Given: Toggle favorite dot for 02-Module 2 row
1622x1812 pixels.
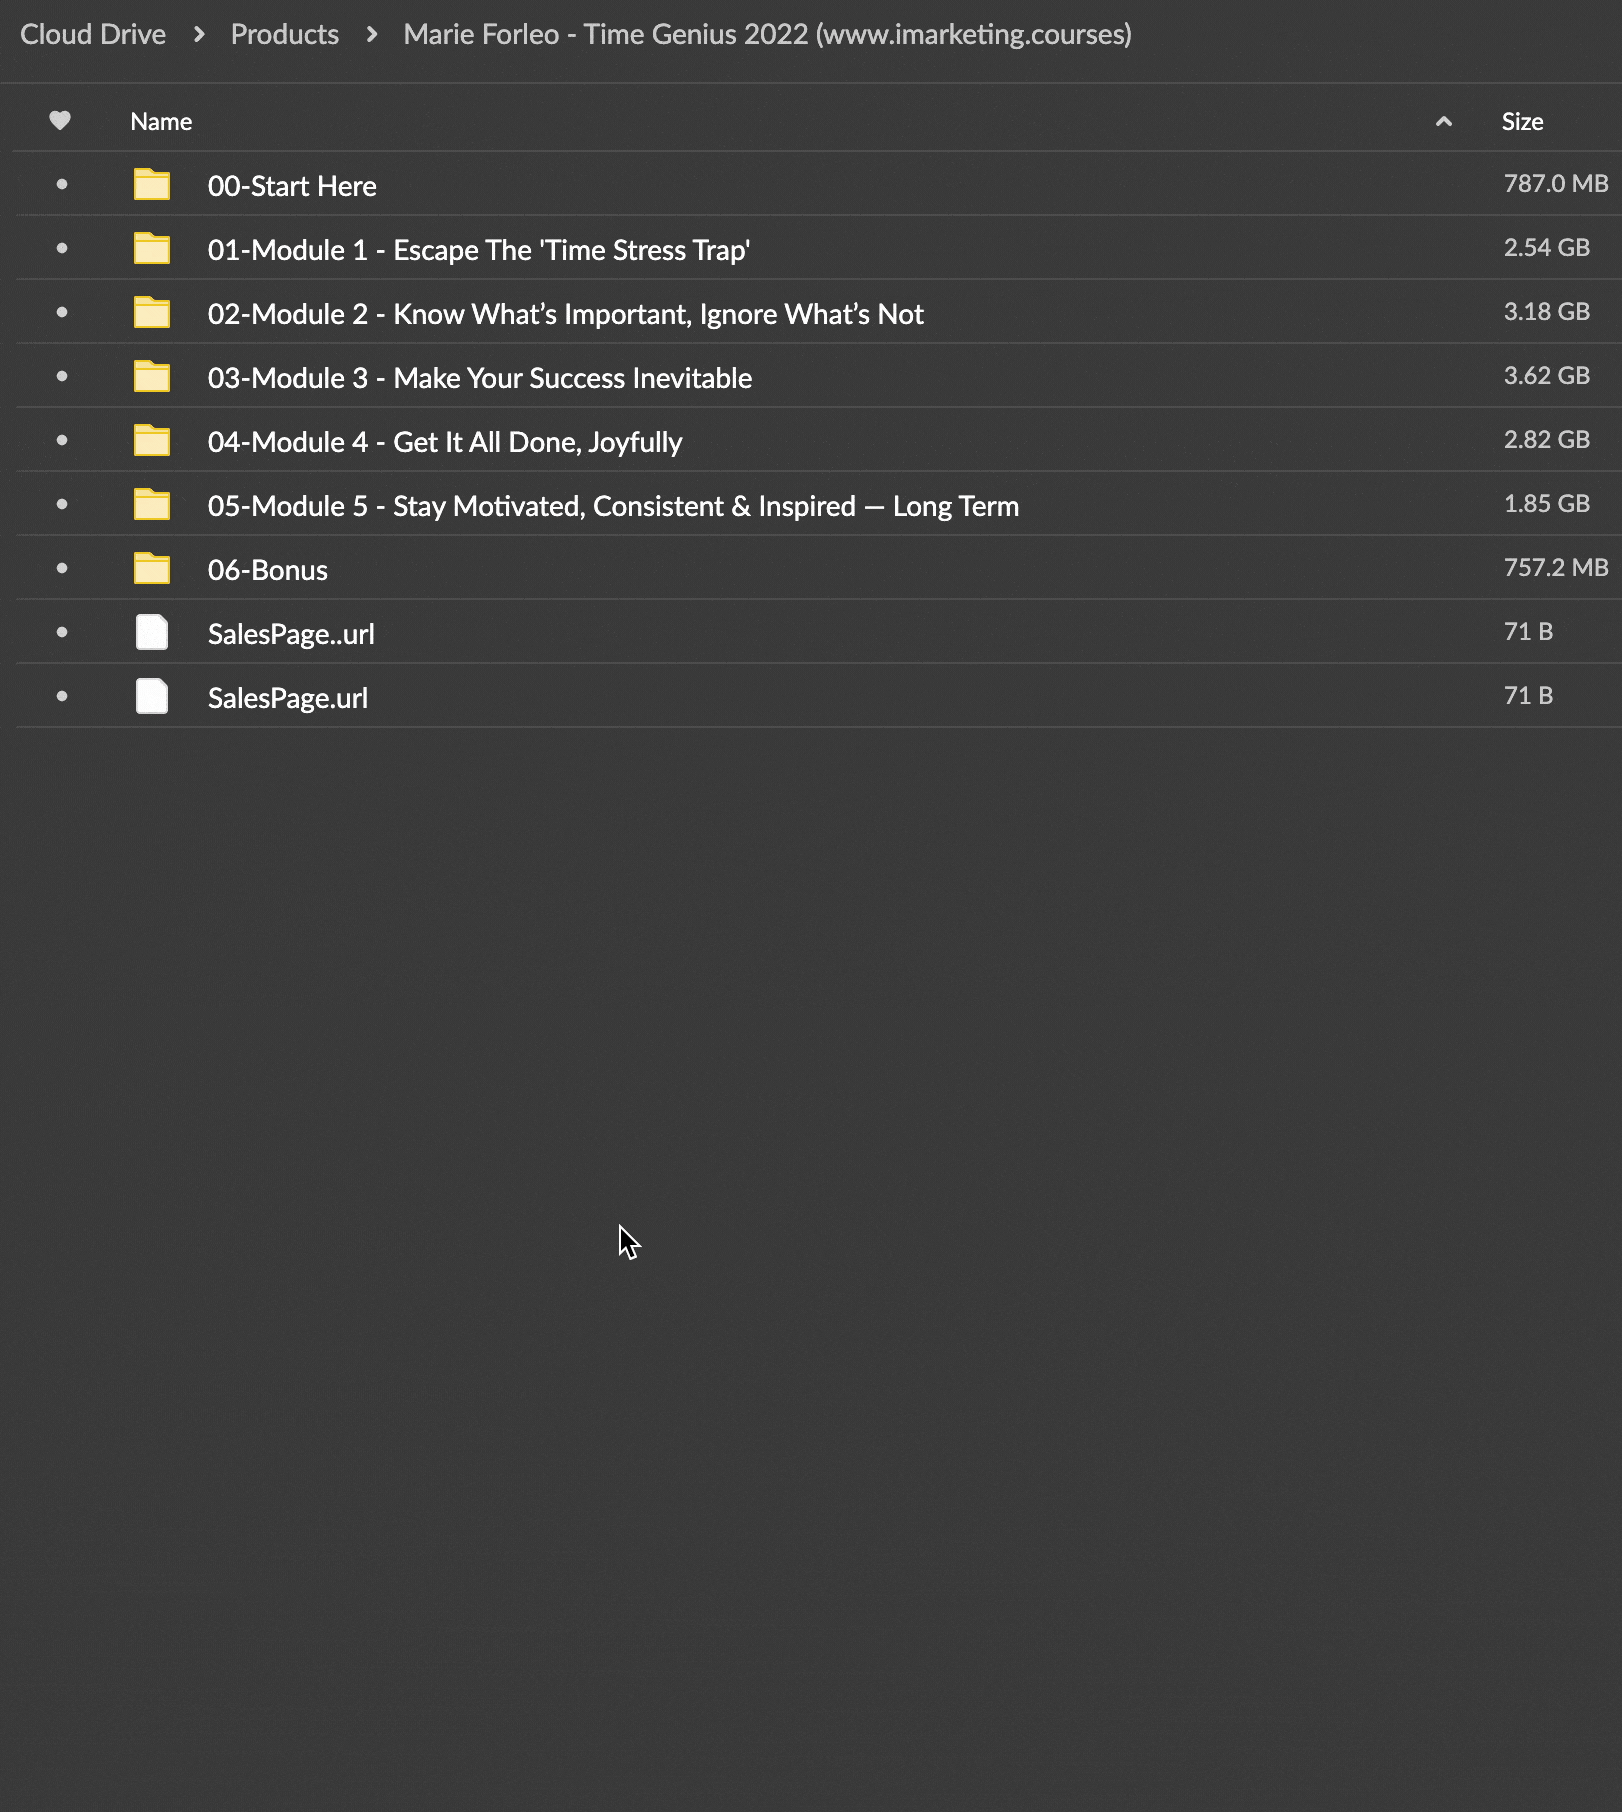Looking at the screenshot, I should tap(62, 312).
